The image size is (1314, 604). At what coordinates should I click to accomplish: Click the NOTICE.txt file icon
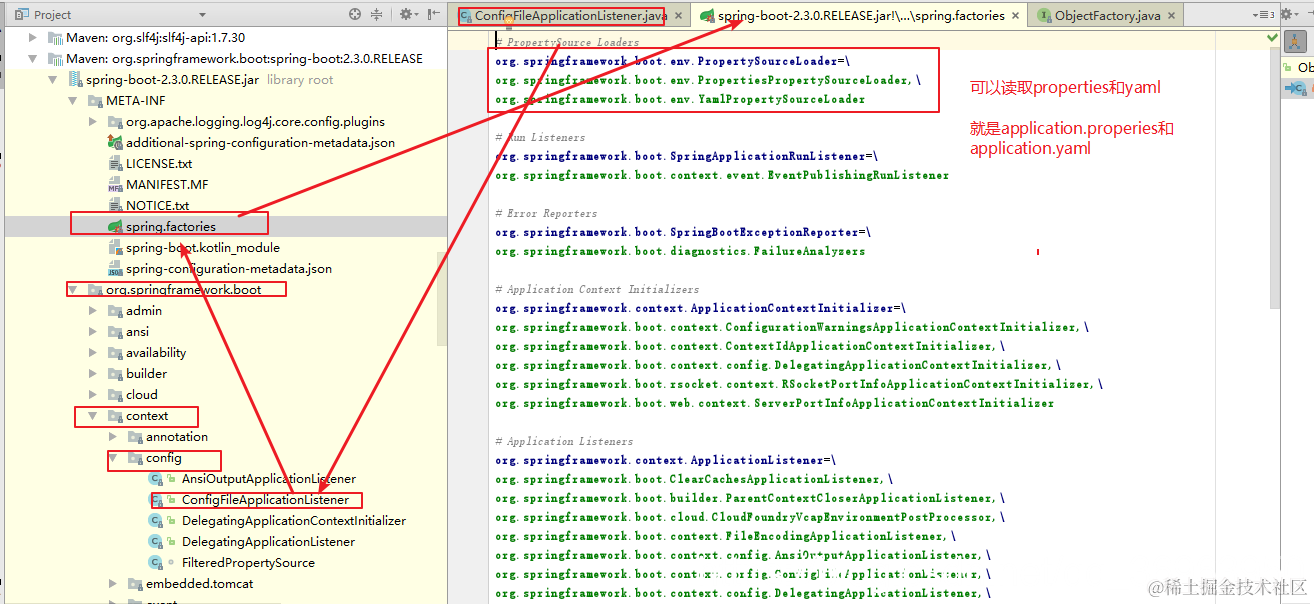(x=115, y=205)
